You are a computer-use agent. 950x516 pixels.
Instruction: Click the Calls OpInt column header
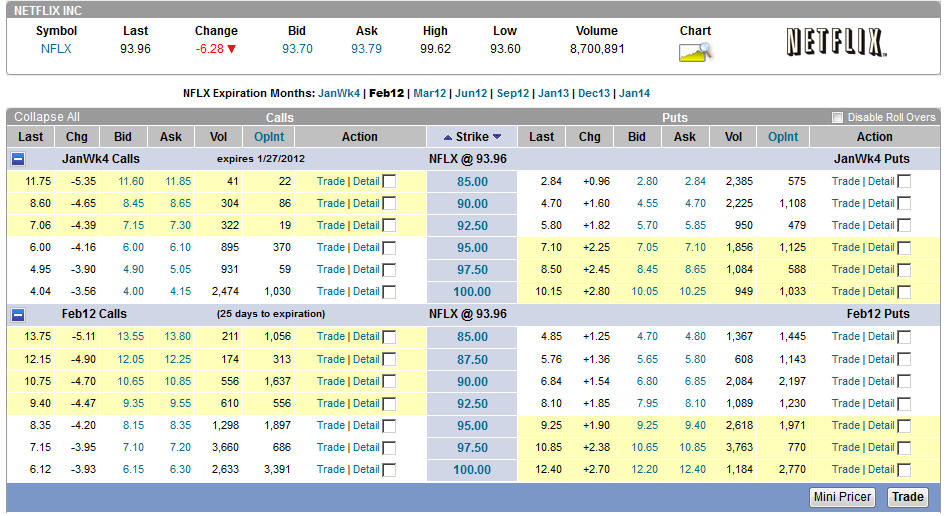pyautogui.click(x=269, y=137)
